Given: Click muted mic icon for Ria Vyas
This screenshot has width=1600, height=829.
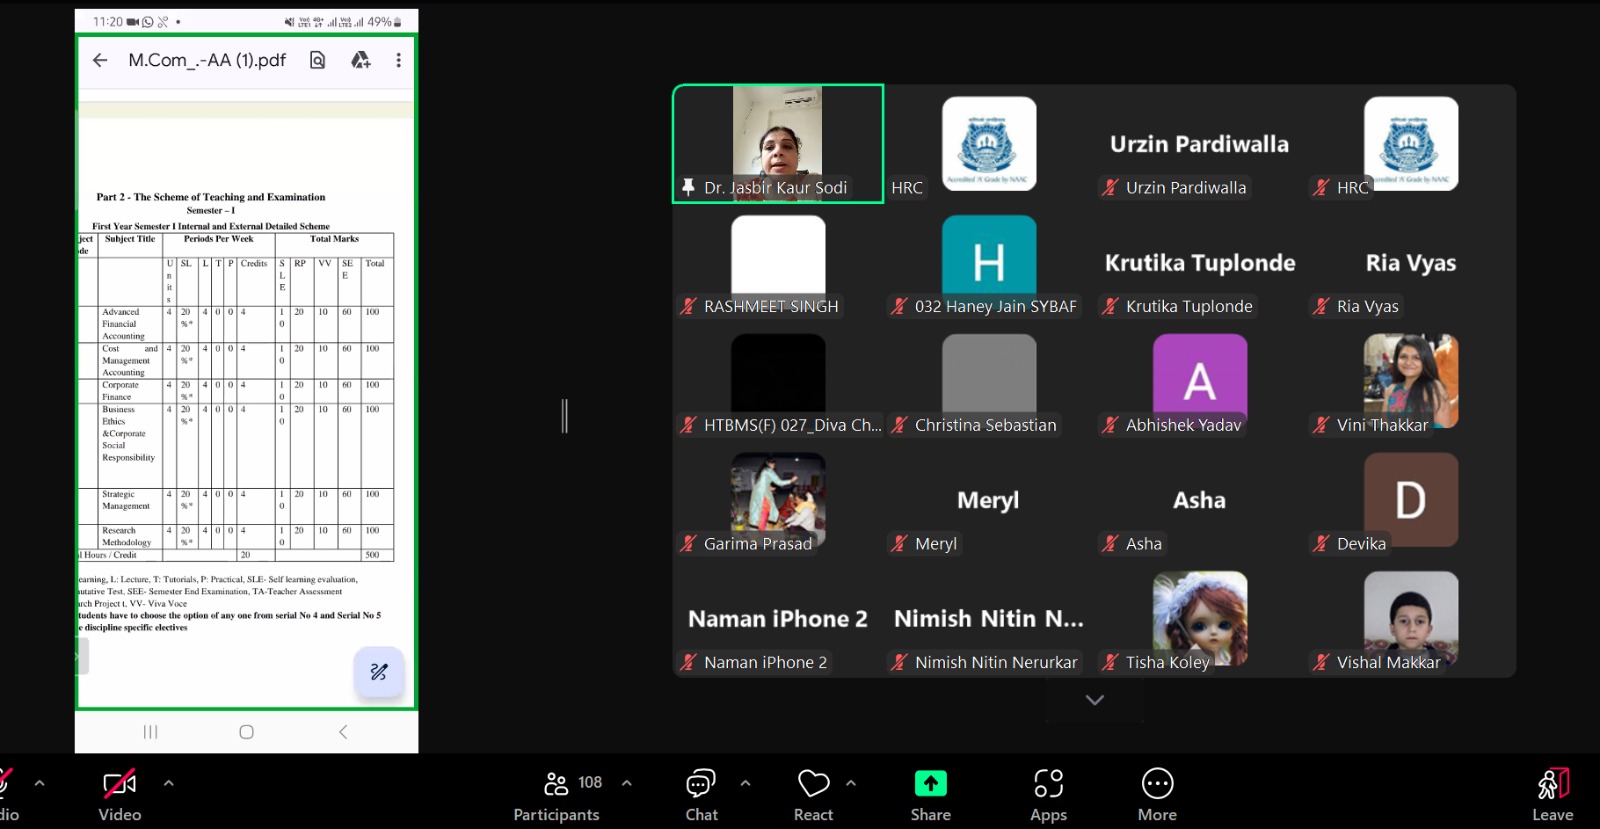Looking at the screenshot, I should [1321, 306].
